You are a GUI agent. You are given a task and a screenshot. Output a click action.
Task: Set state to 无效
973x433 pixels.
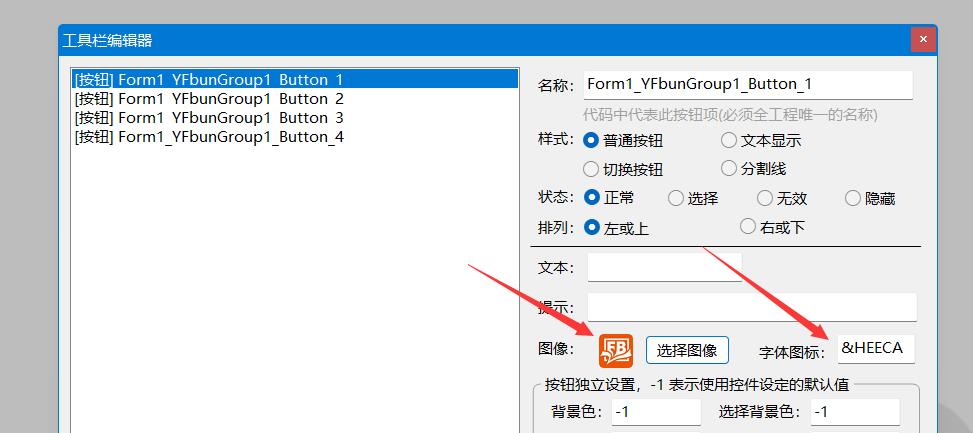click(x=765, y=198)
